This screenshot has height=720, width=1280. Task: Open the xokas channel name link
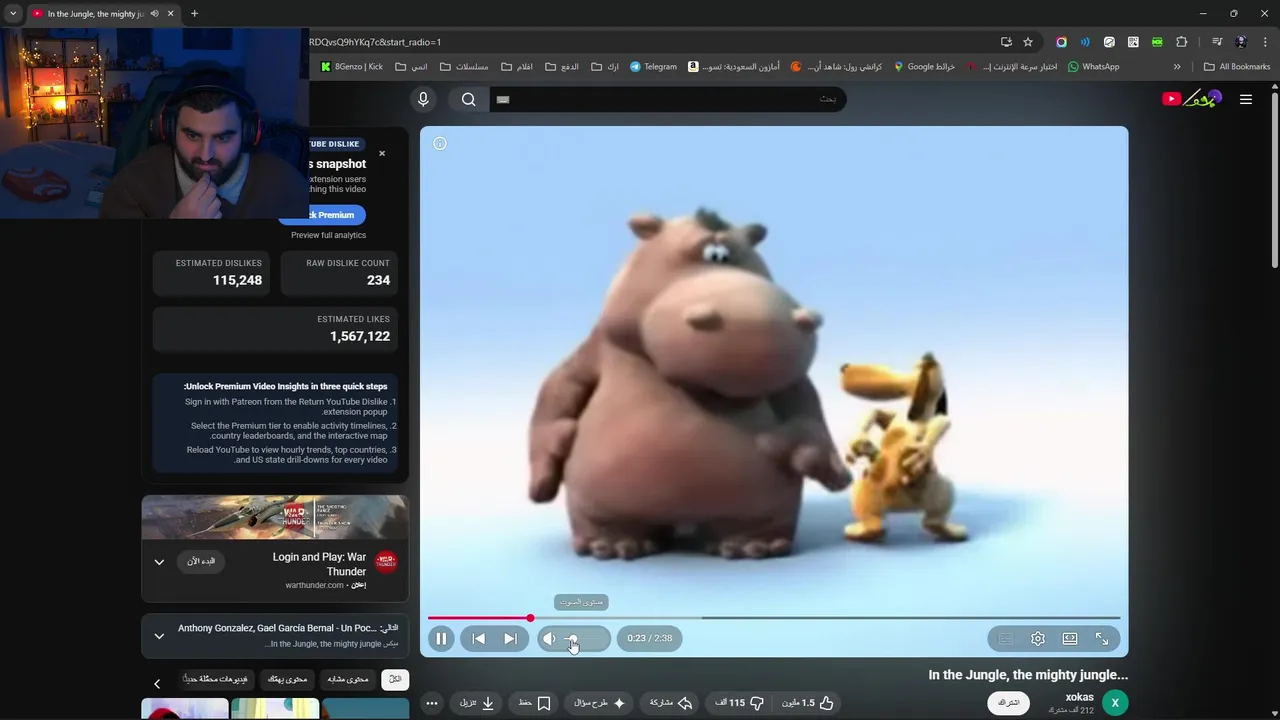coord(1080,697)
